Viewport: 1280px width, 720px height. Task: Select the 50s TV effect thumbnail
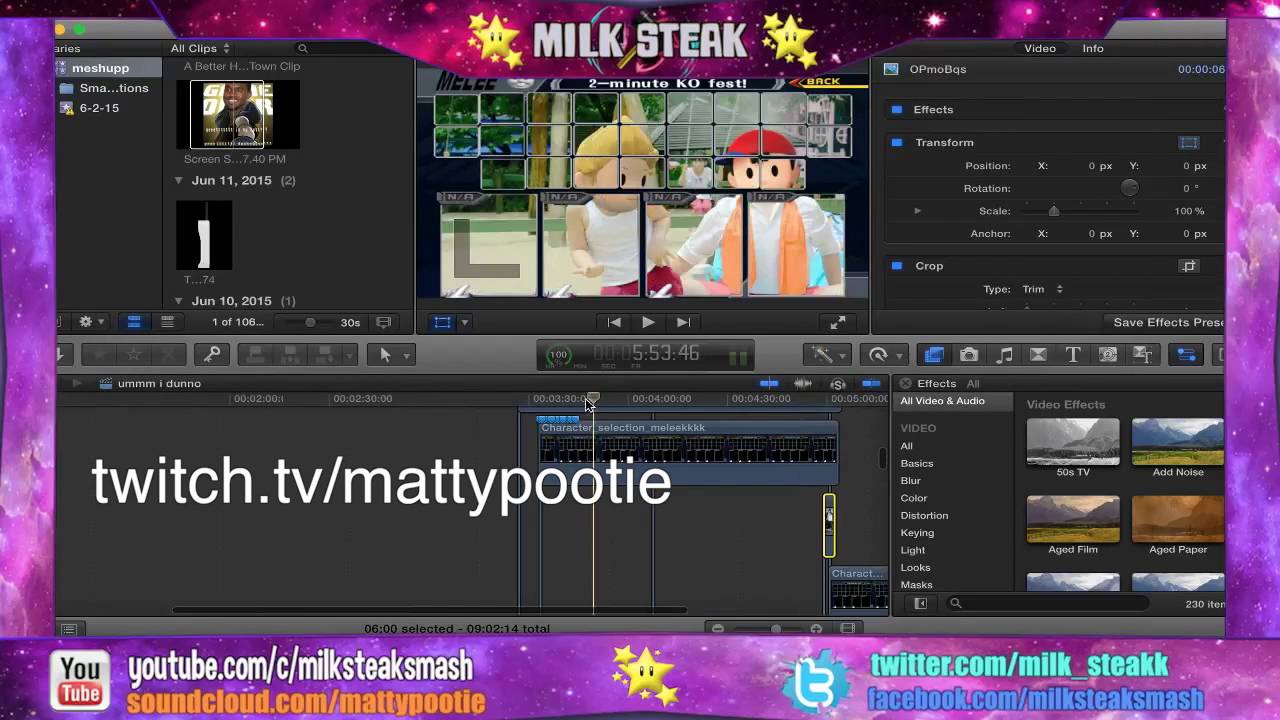[x=1073, y=442]
